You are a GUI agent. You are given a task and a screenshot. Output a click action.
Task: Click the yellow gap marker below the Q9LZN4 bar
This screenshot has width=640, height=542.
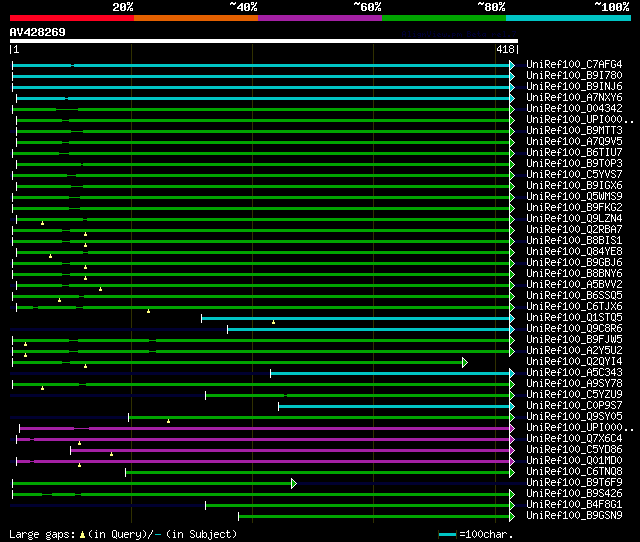point(42,223)
